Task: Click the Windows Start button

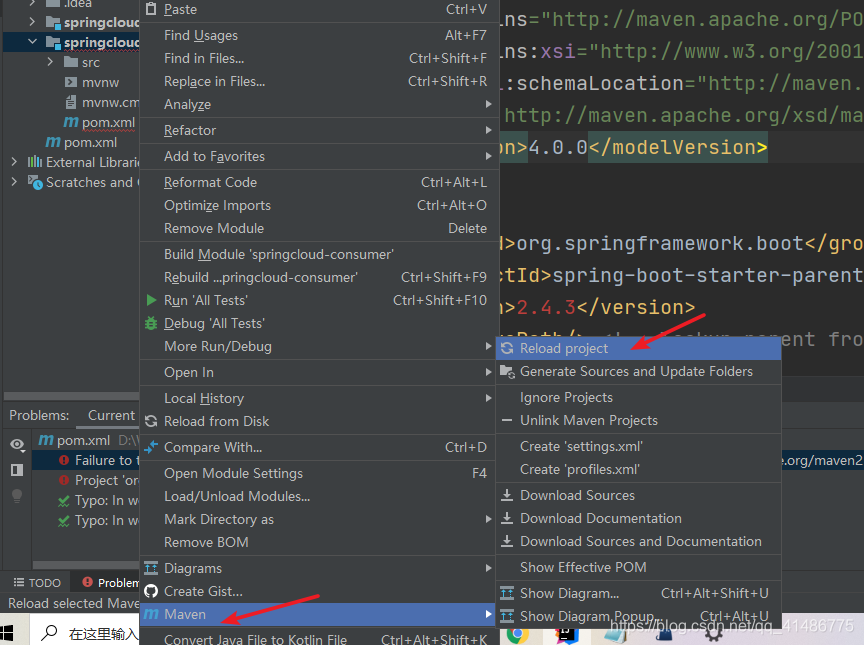Action: pyautogui.click(x=7, y=632)
